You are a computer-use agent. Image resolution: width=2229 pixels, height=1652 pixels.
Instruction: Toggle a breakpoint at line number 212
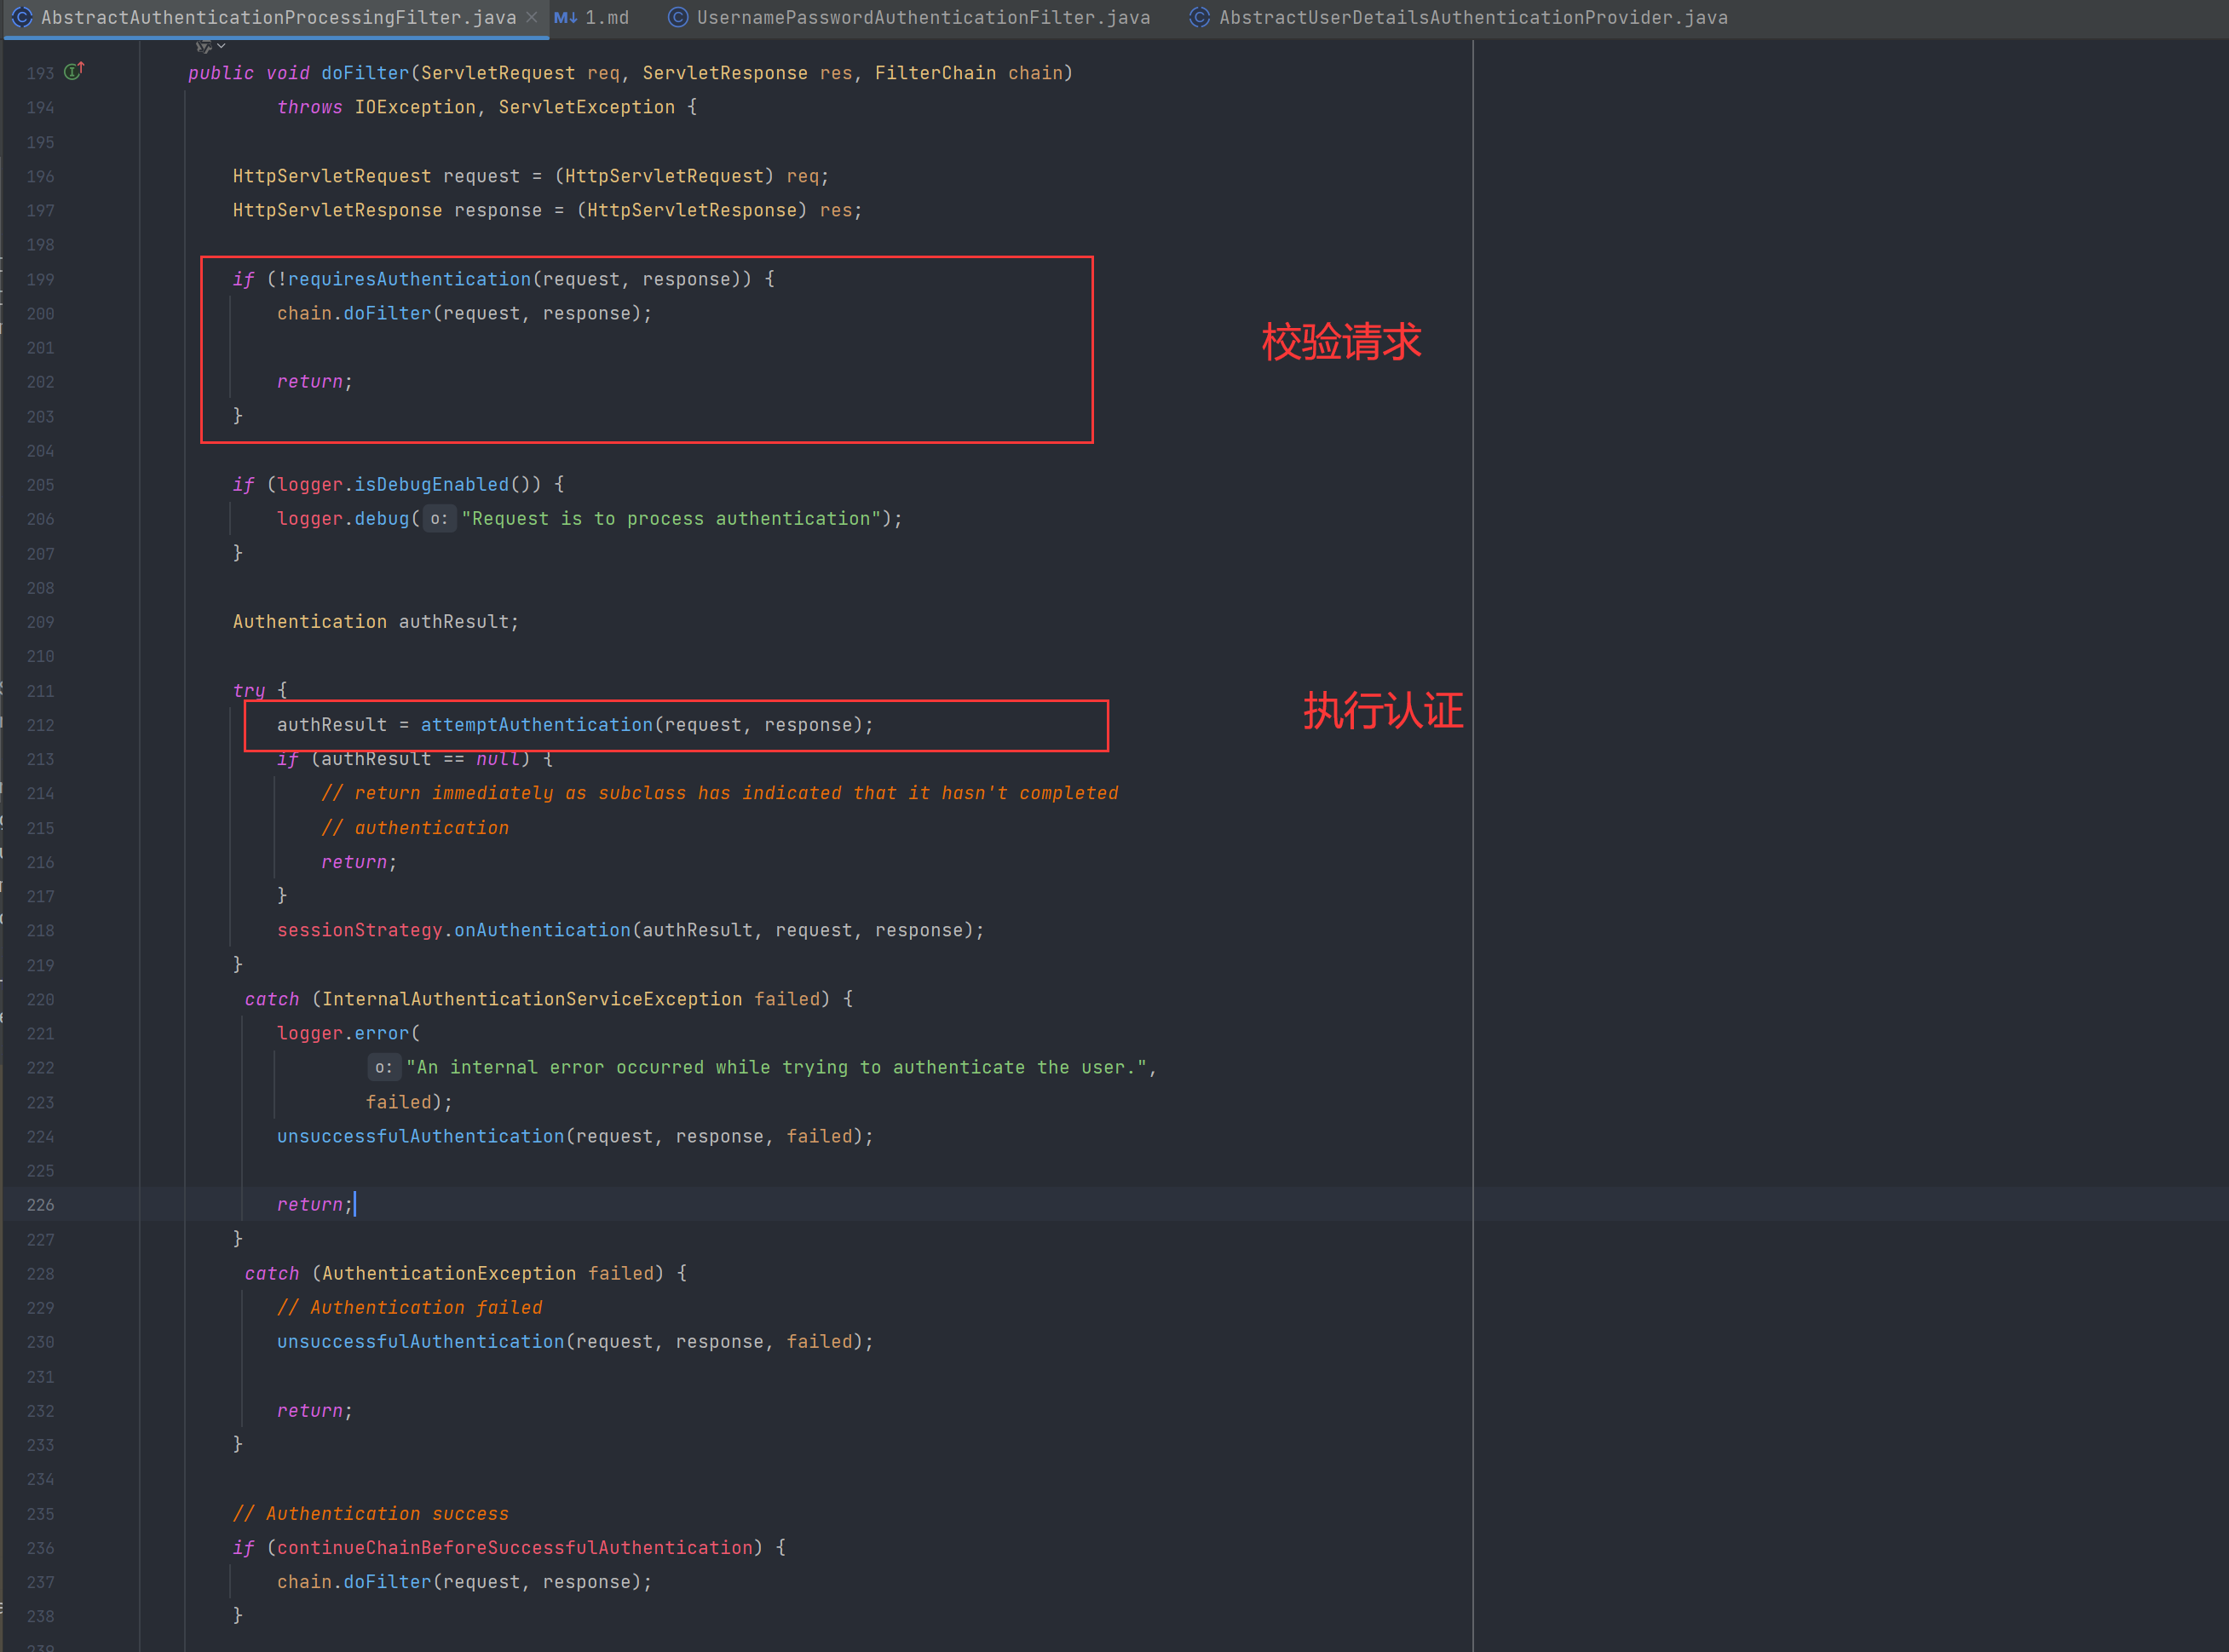tap(41, 725)
